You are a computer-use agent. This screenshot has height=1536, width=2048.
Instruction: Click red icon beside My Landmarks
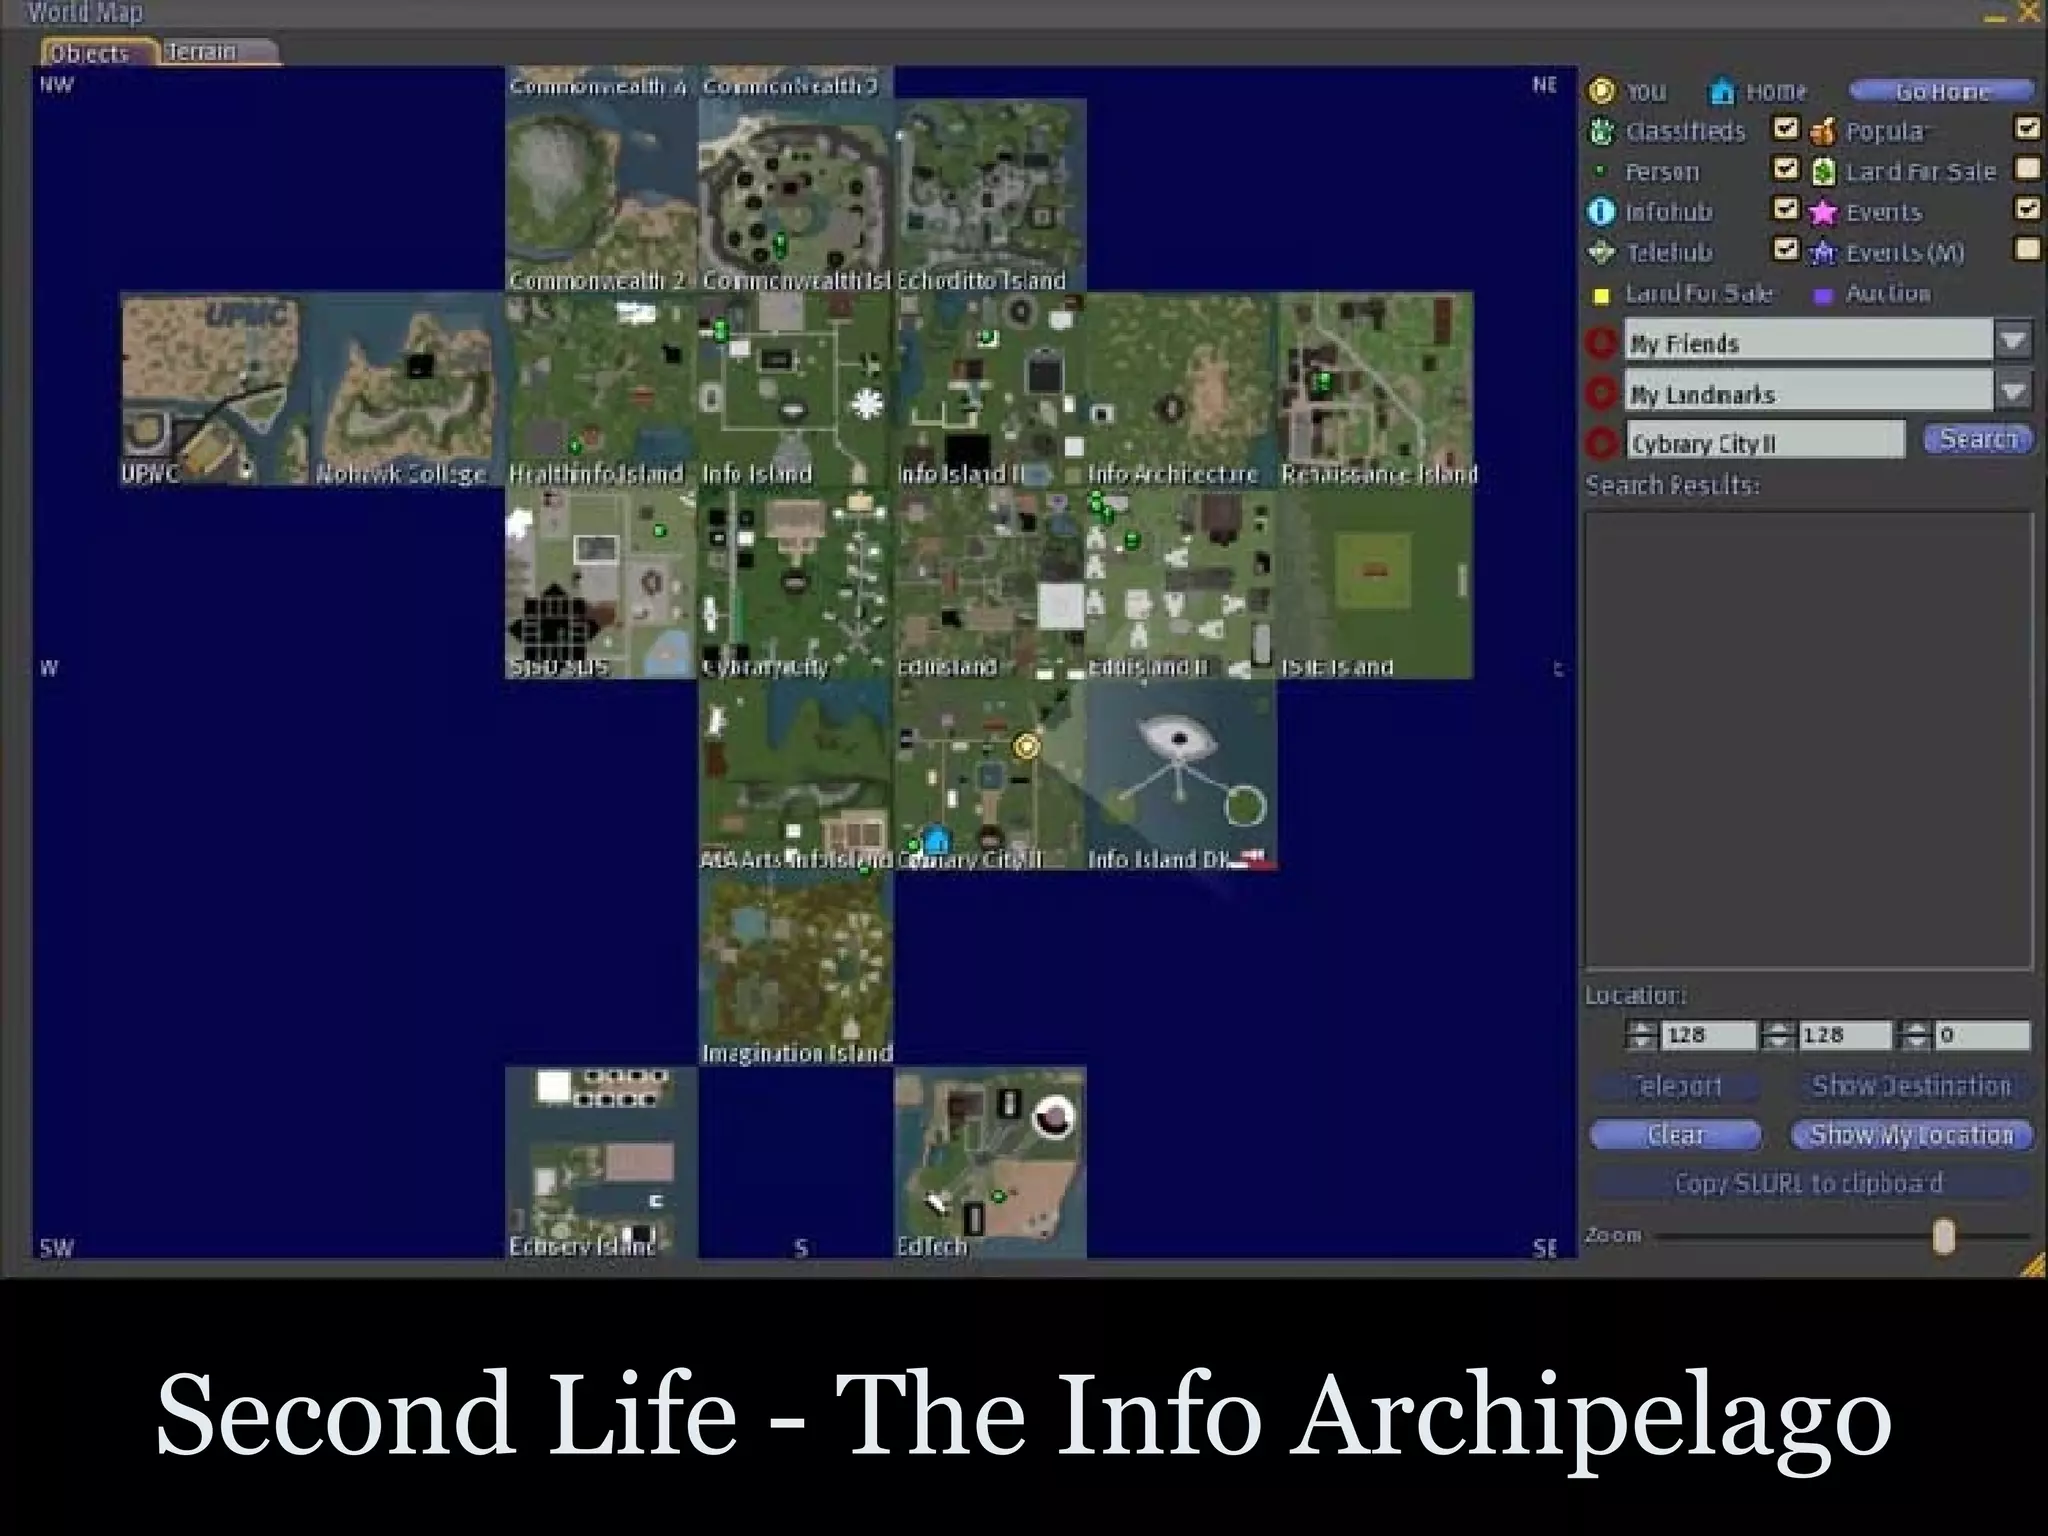coord(1601,392)
